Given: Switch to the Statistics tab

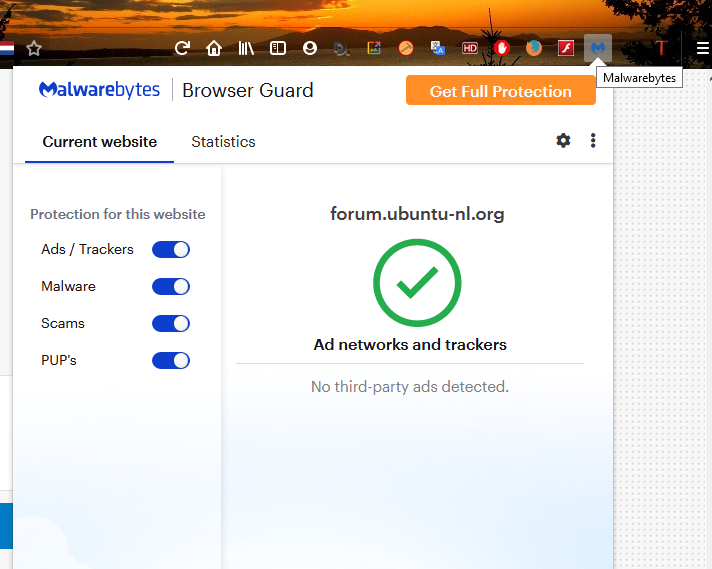Looking at the screenshot, I should point(223,142).
